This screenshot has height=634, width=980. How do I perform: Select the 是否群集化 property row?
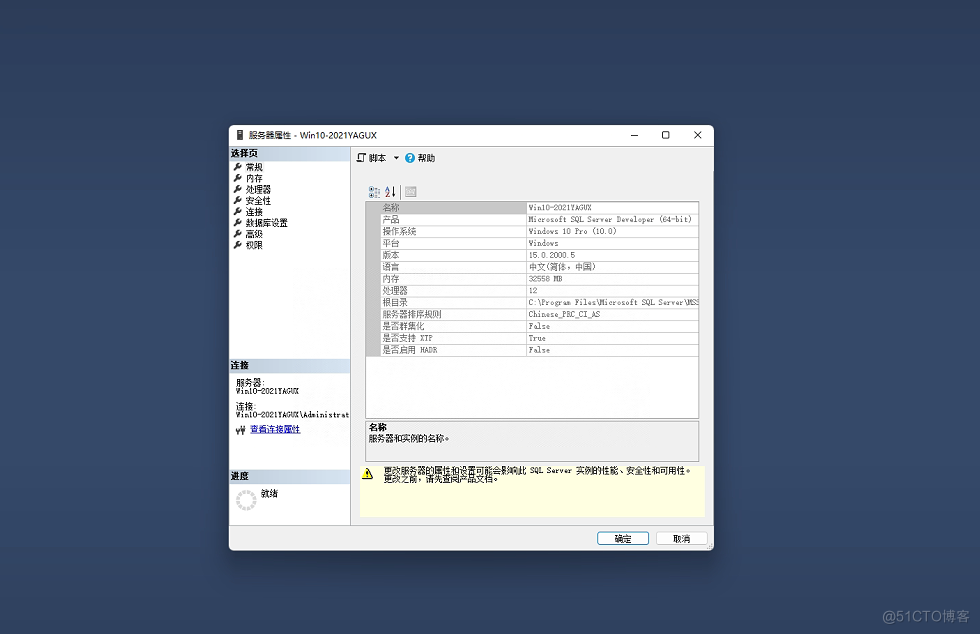pyautogui.click(x=532, y=326)
